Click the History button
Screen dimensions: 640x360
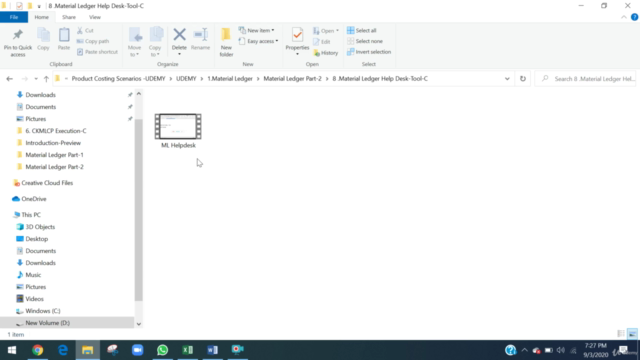(326, 53)
